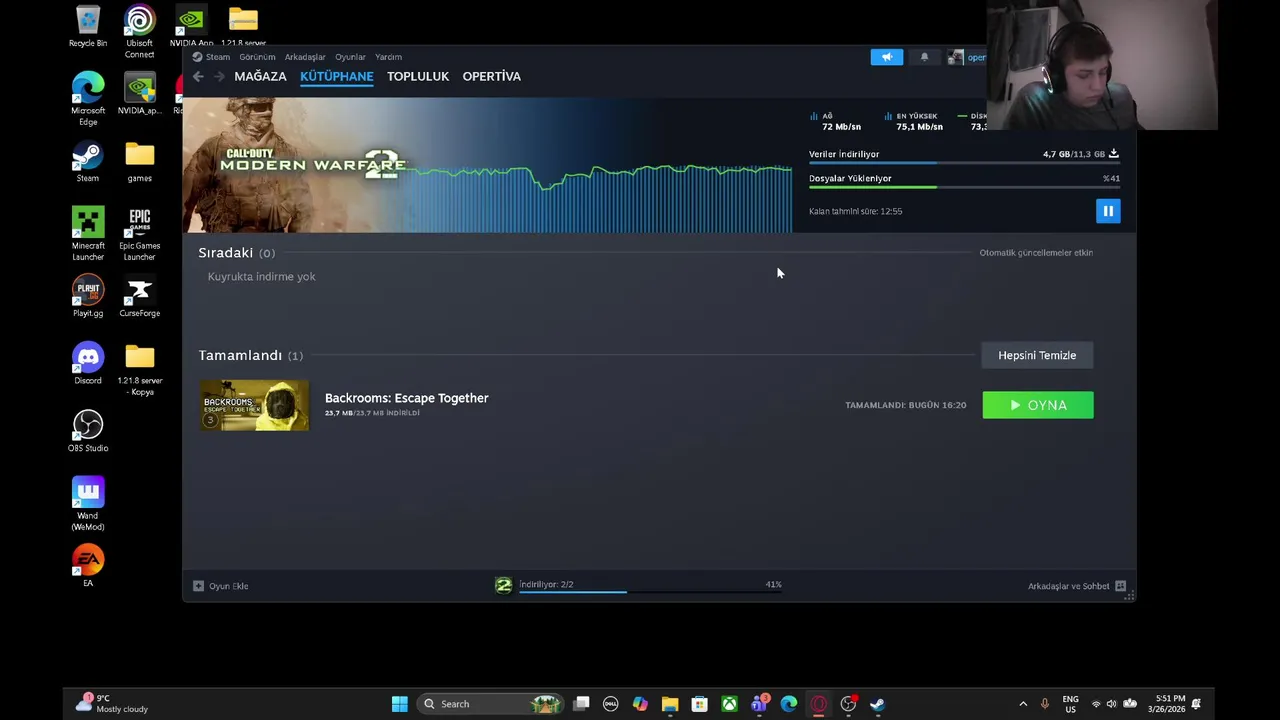Open Steam notifications bell icon
The width and height of the screenshot is (1280, 720).
(x=924, y=57)
